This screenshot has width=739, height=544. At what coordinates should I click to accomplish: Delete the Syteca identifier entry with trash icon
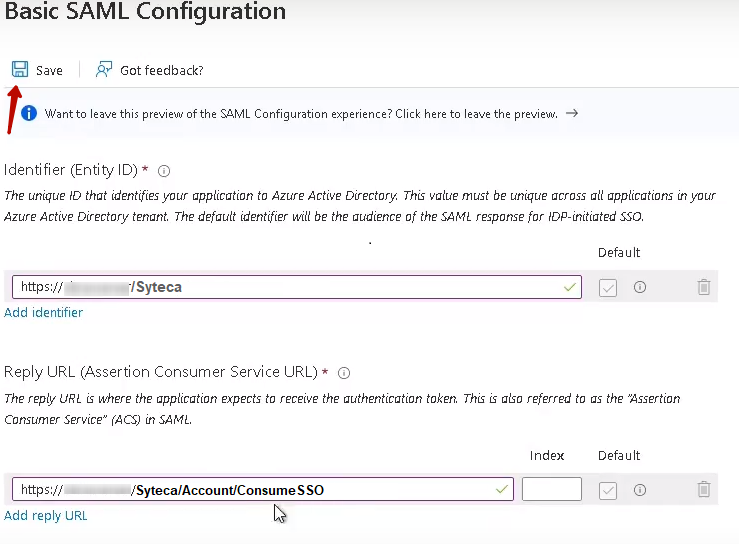tap(704, 287)
